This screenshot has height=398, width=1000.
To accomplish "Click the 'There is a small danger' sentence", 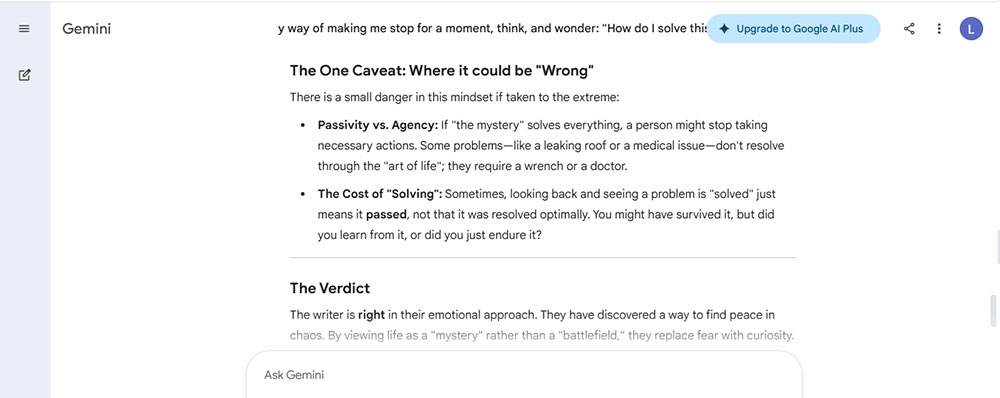I will click(455, 98).
